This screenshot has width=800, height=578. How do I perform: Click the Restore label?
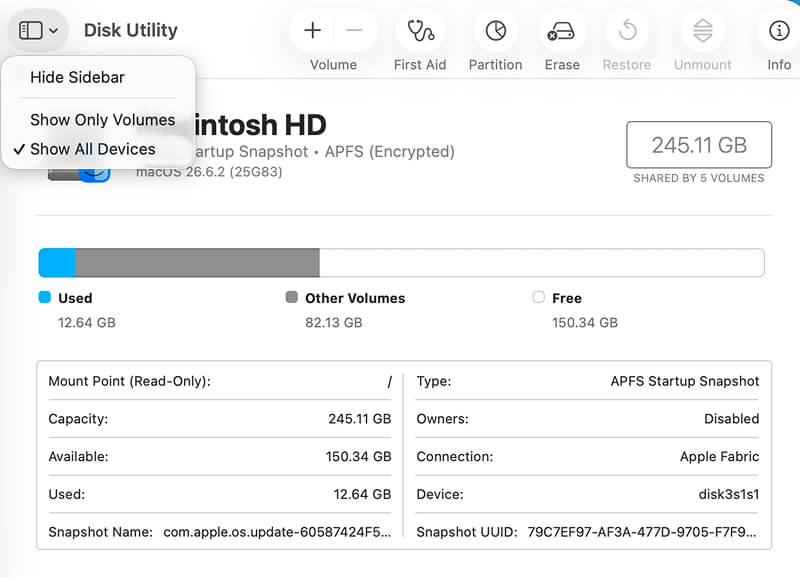click(627, 65)
